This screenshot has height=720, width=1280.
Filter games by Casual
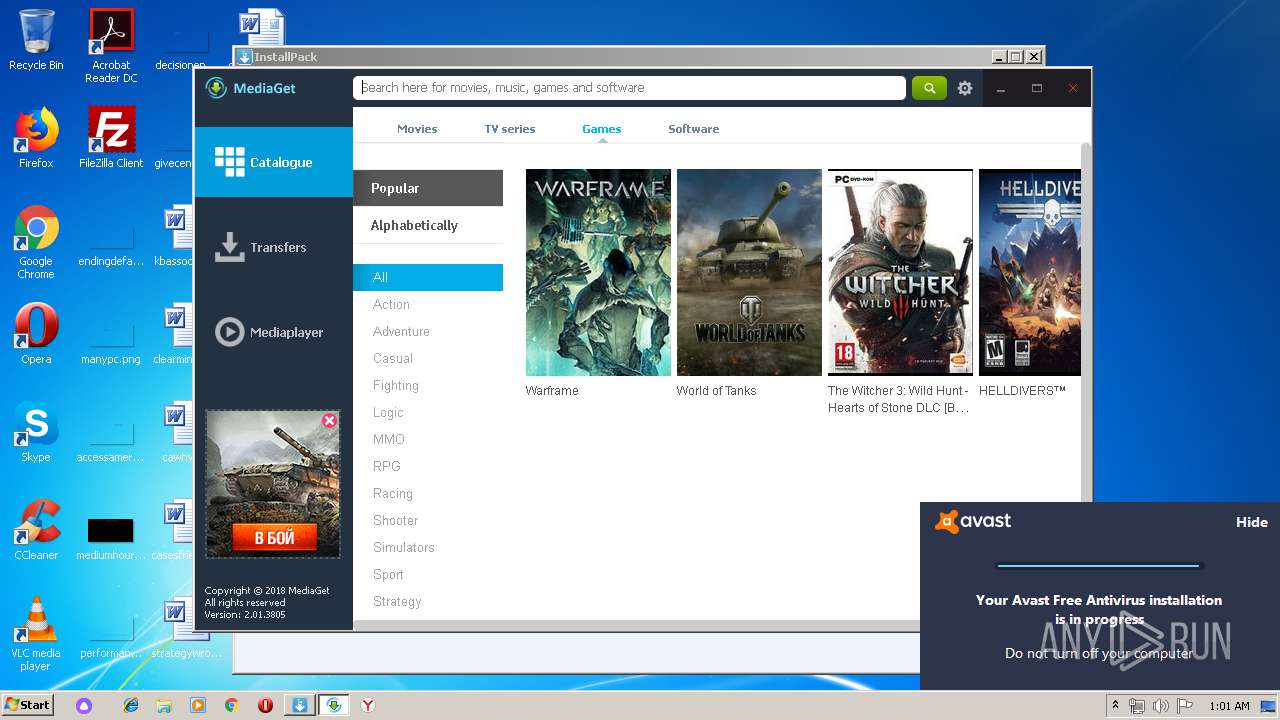click(x=393, y=358)
